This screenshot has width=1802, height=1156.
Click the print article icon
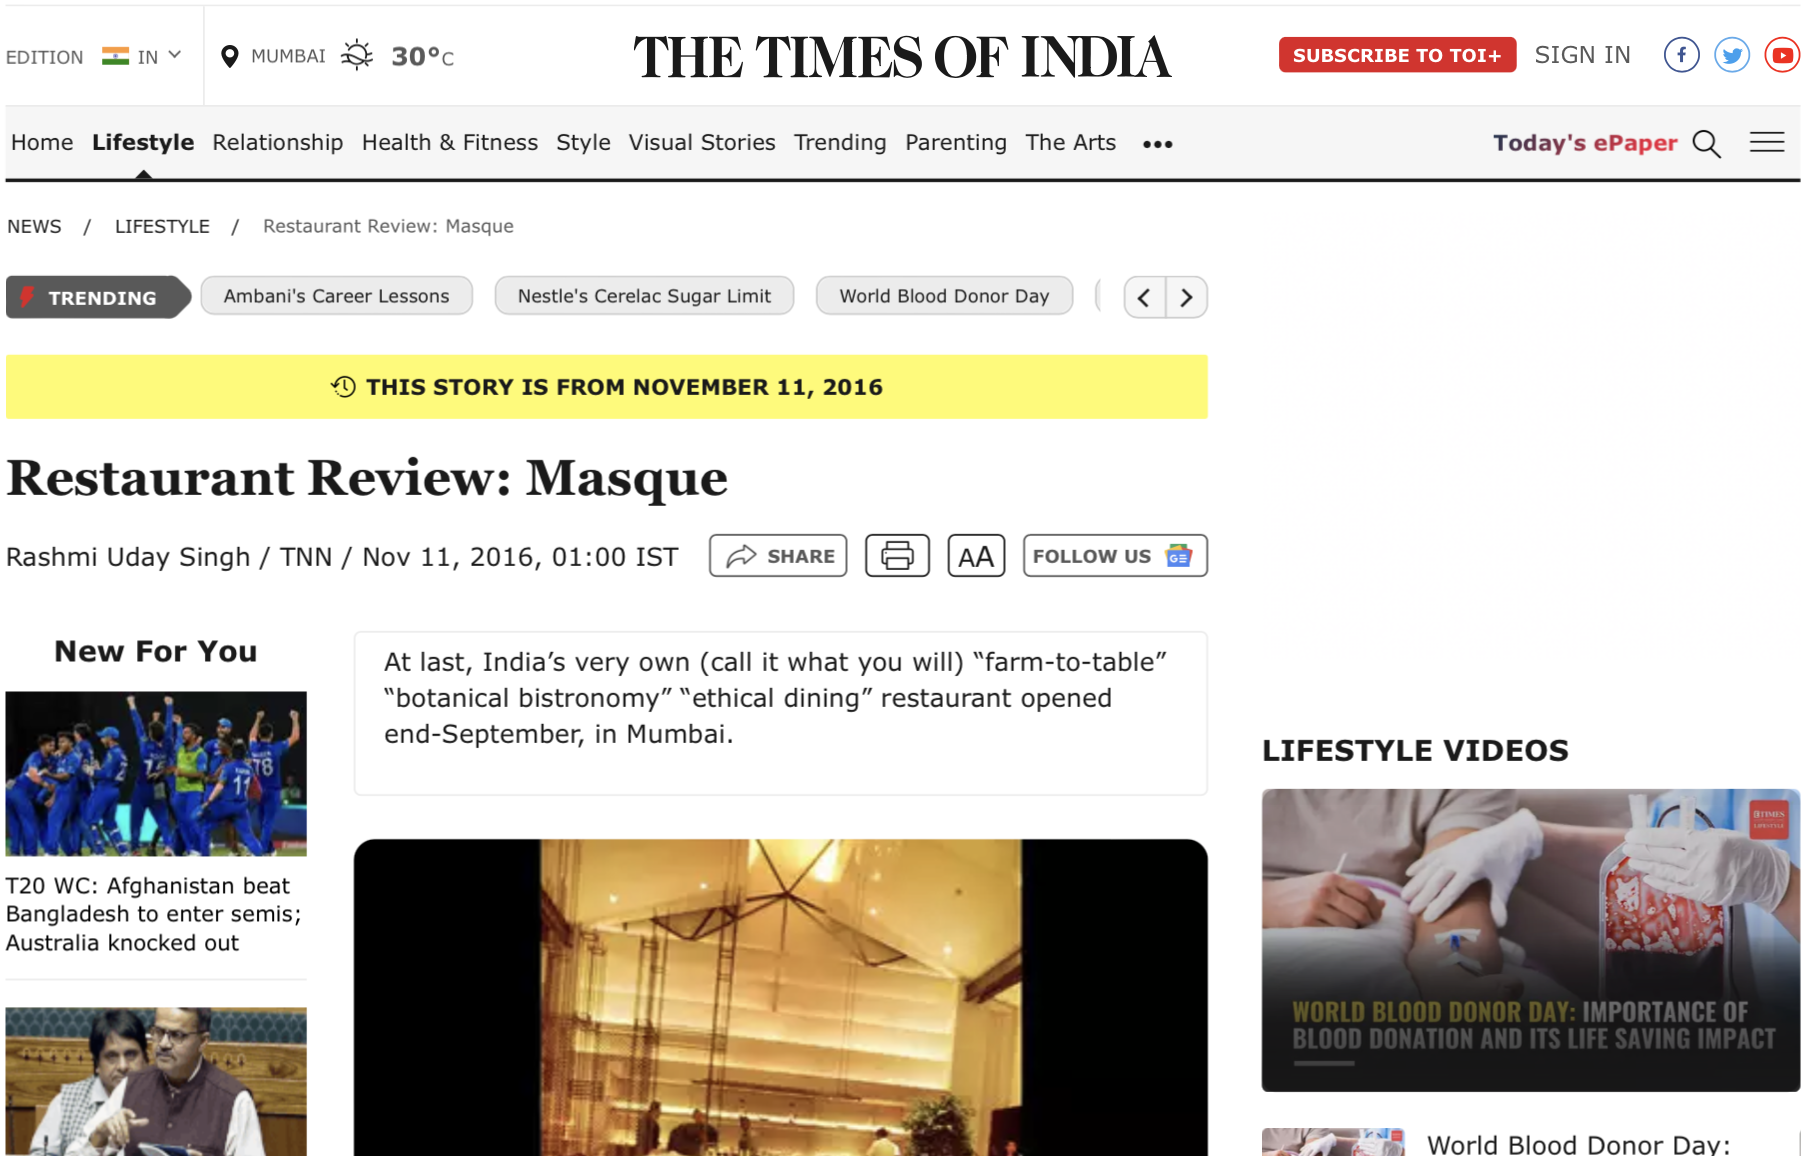click(897, 556)
